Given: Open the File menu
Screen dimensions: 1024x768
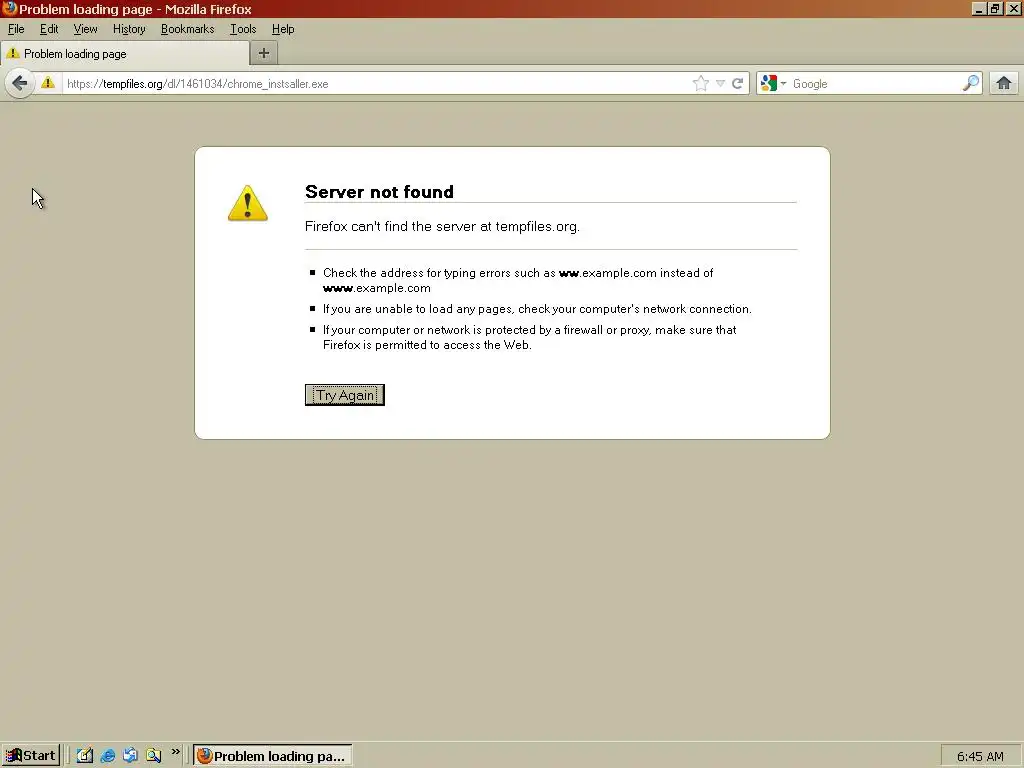Looking at the screenshot, I should tap(16, 29).
